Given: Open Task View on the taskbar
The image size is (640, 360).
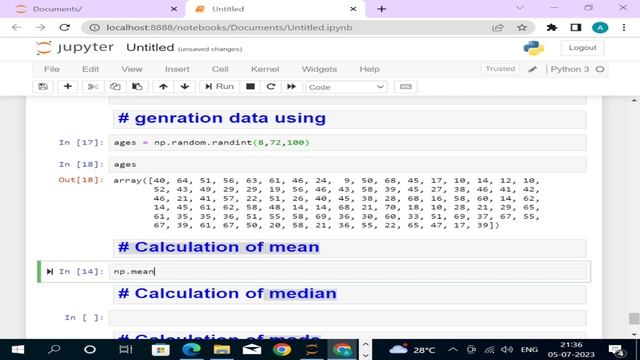Looking at the screenshot, I should [x=126, y=350].
